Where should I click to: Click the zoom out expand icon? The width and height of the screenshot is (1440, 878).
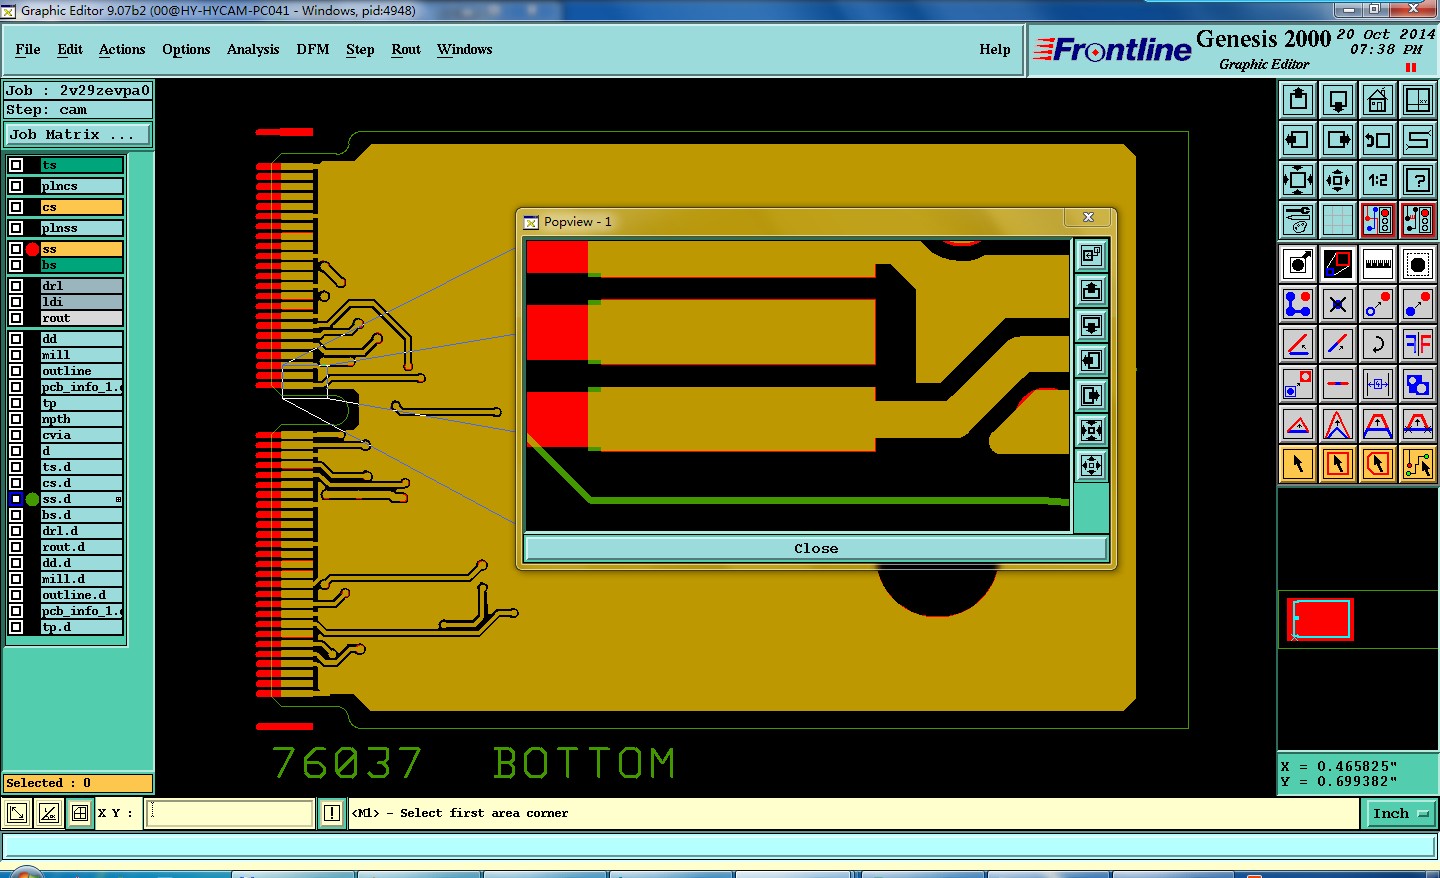(1298, 180)
